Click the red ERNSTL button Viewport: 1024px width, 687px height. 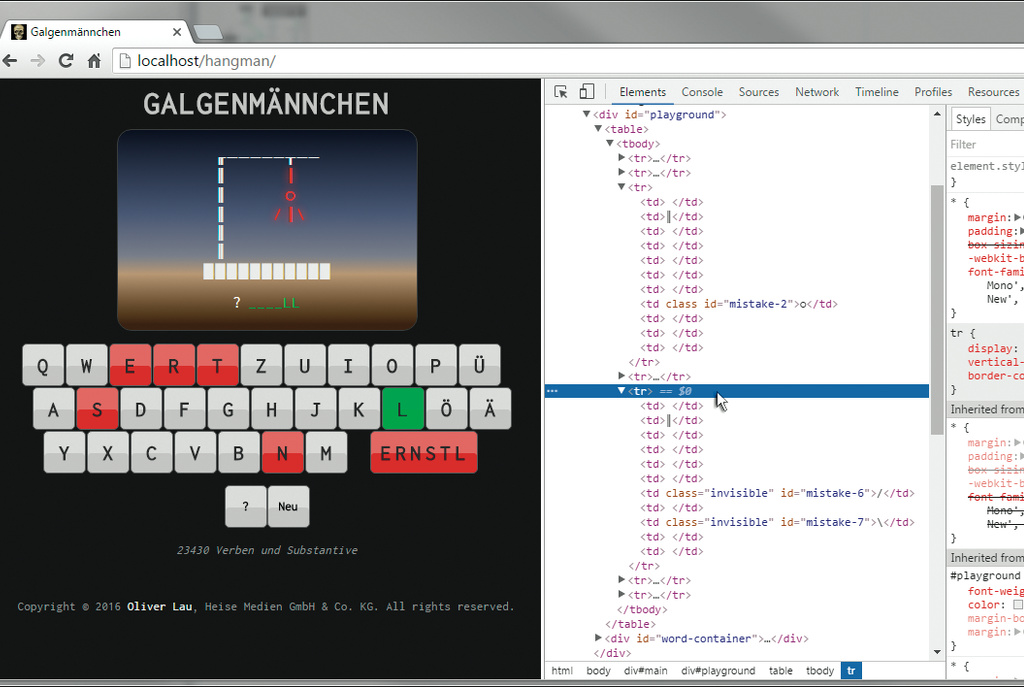click(x=423, y=453)
